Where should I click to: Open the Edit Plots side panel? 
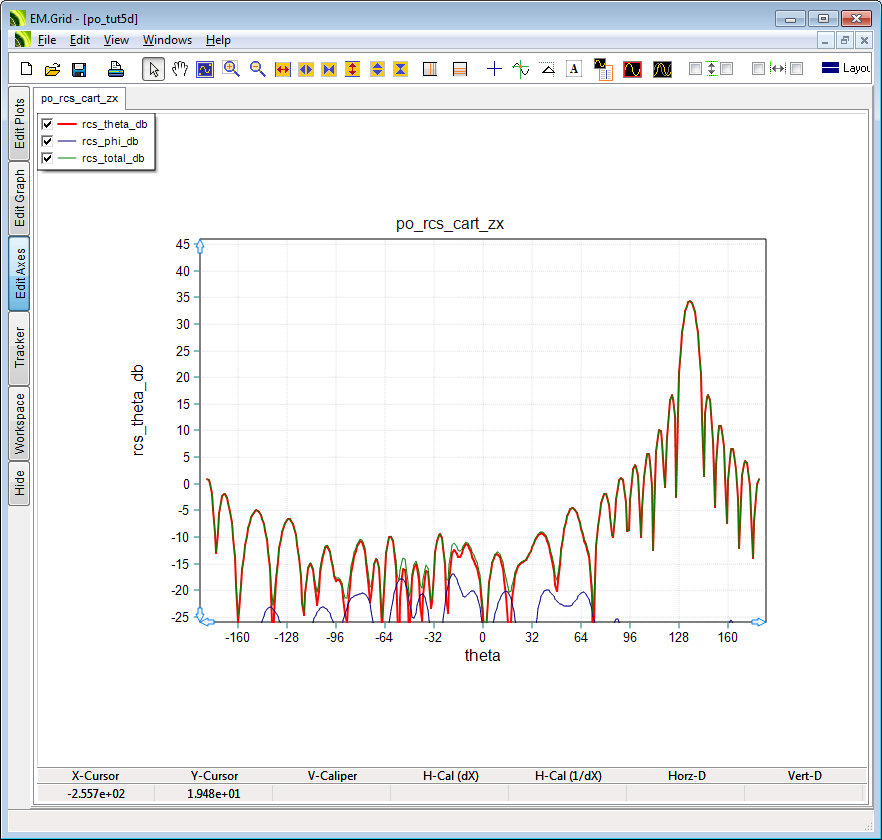click(19, 123)
